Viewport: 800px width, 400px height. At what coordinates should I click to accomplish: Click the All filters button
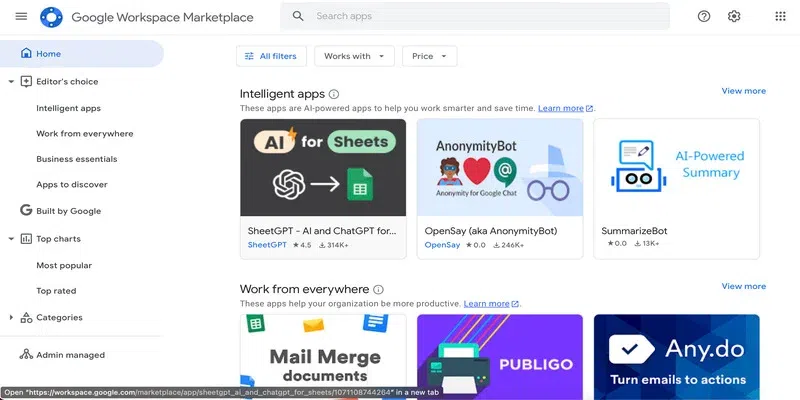[271, 56]
